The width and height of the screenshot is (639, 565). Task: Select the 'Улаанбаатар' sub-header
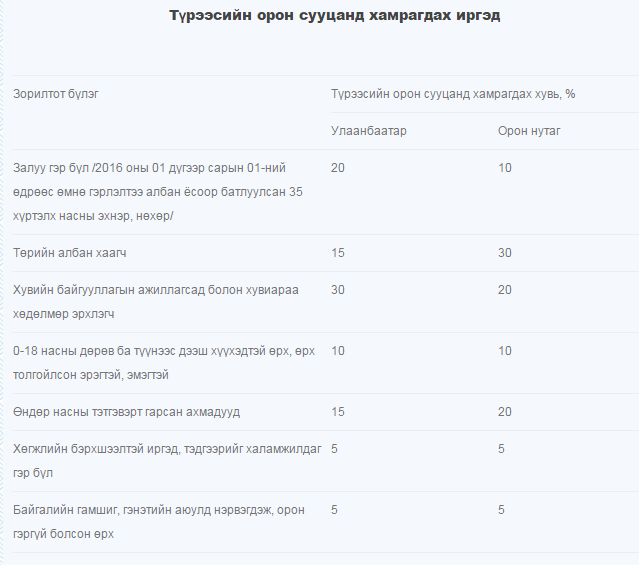(368, 131)
